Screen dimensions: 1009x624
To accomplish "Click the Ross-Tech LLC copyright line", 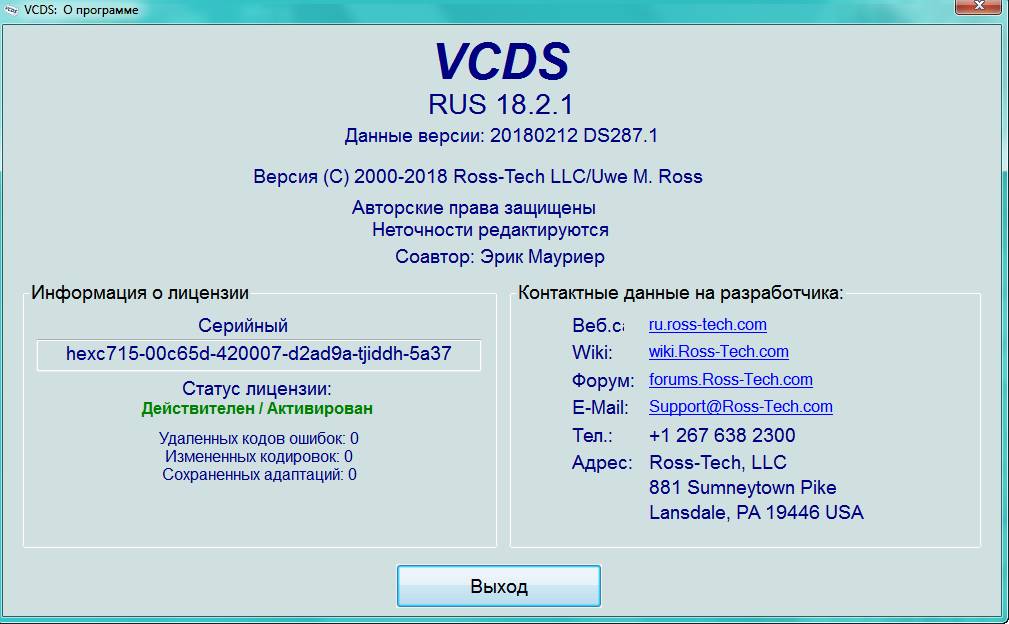I will click(478, 177).
